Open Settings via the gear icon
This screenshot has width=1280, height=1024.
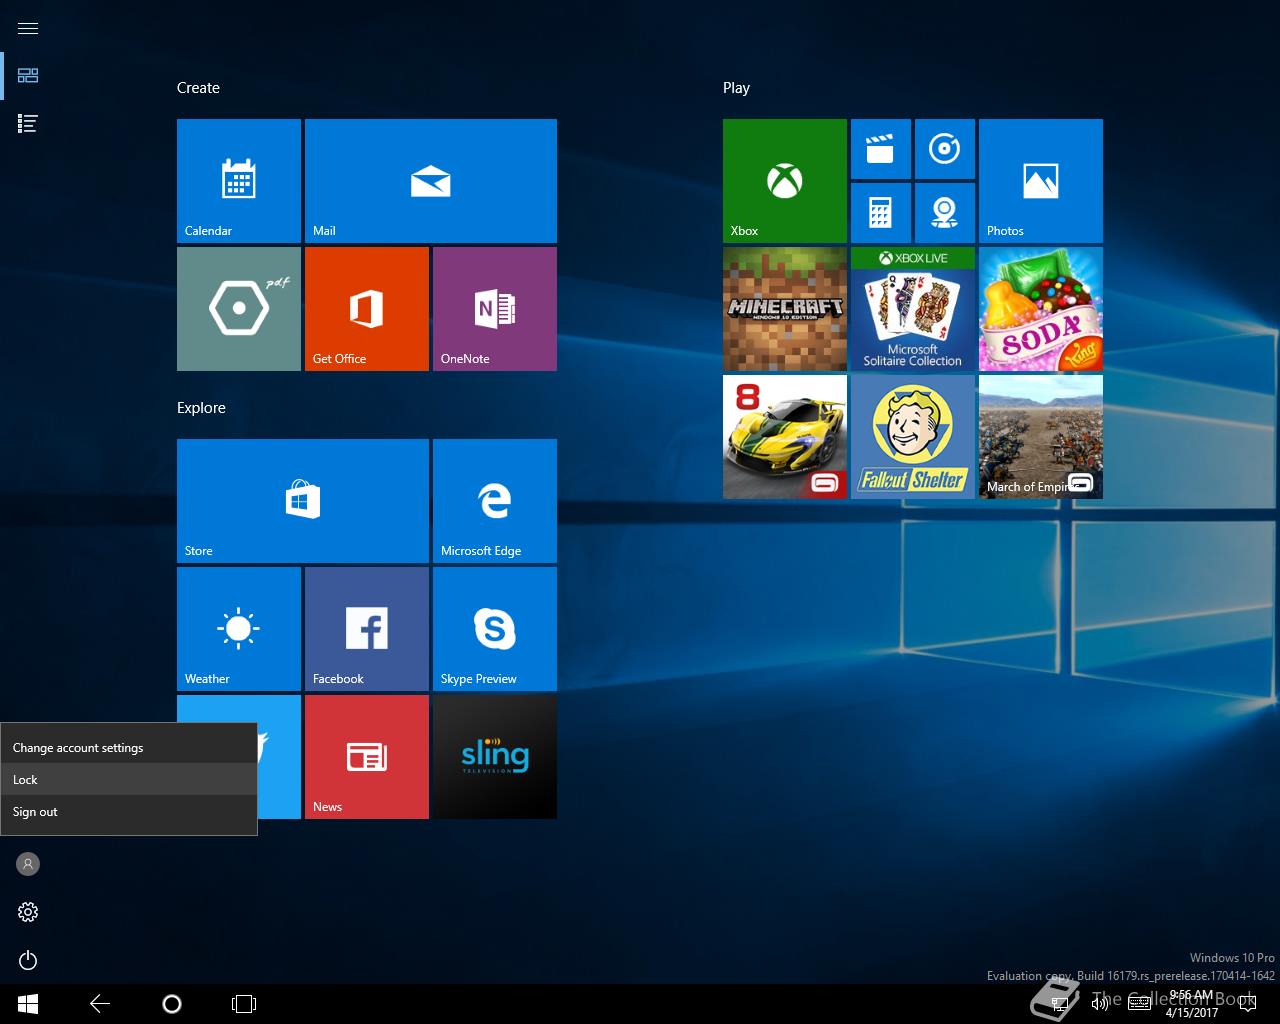pyautogui.click(x=28, y=912)
